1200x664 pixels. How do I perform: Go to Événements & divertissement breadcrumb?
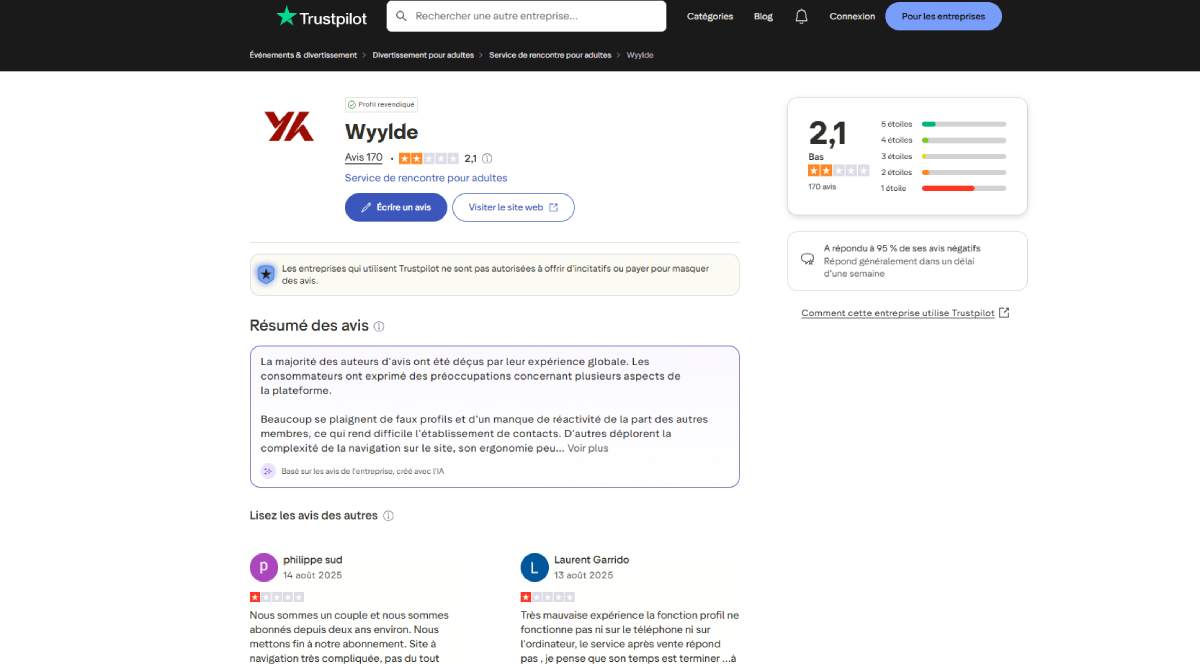(303, 55)
